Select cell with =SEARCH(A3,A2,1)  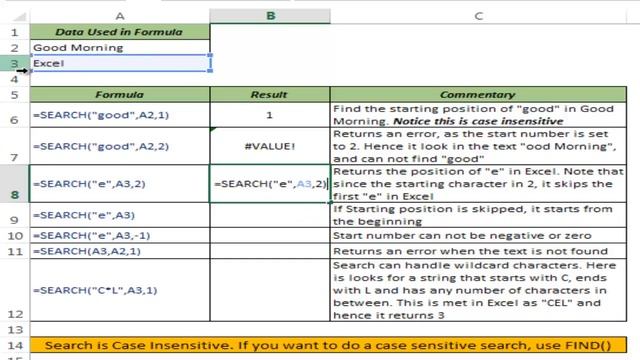coord(120,251)
